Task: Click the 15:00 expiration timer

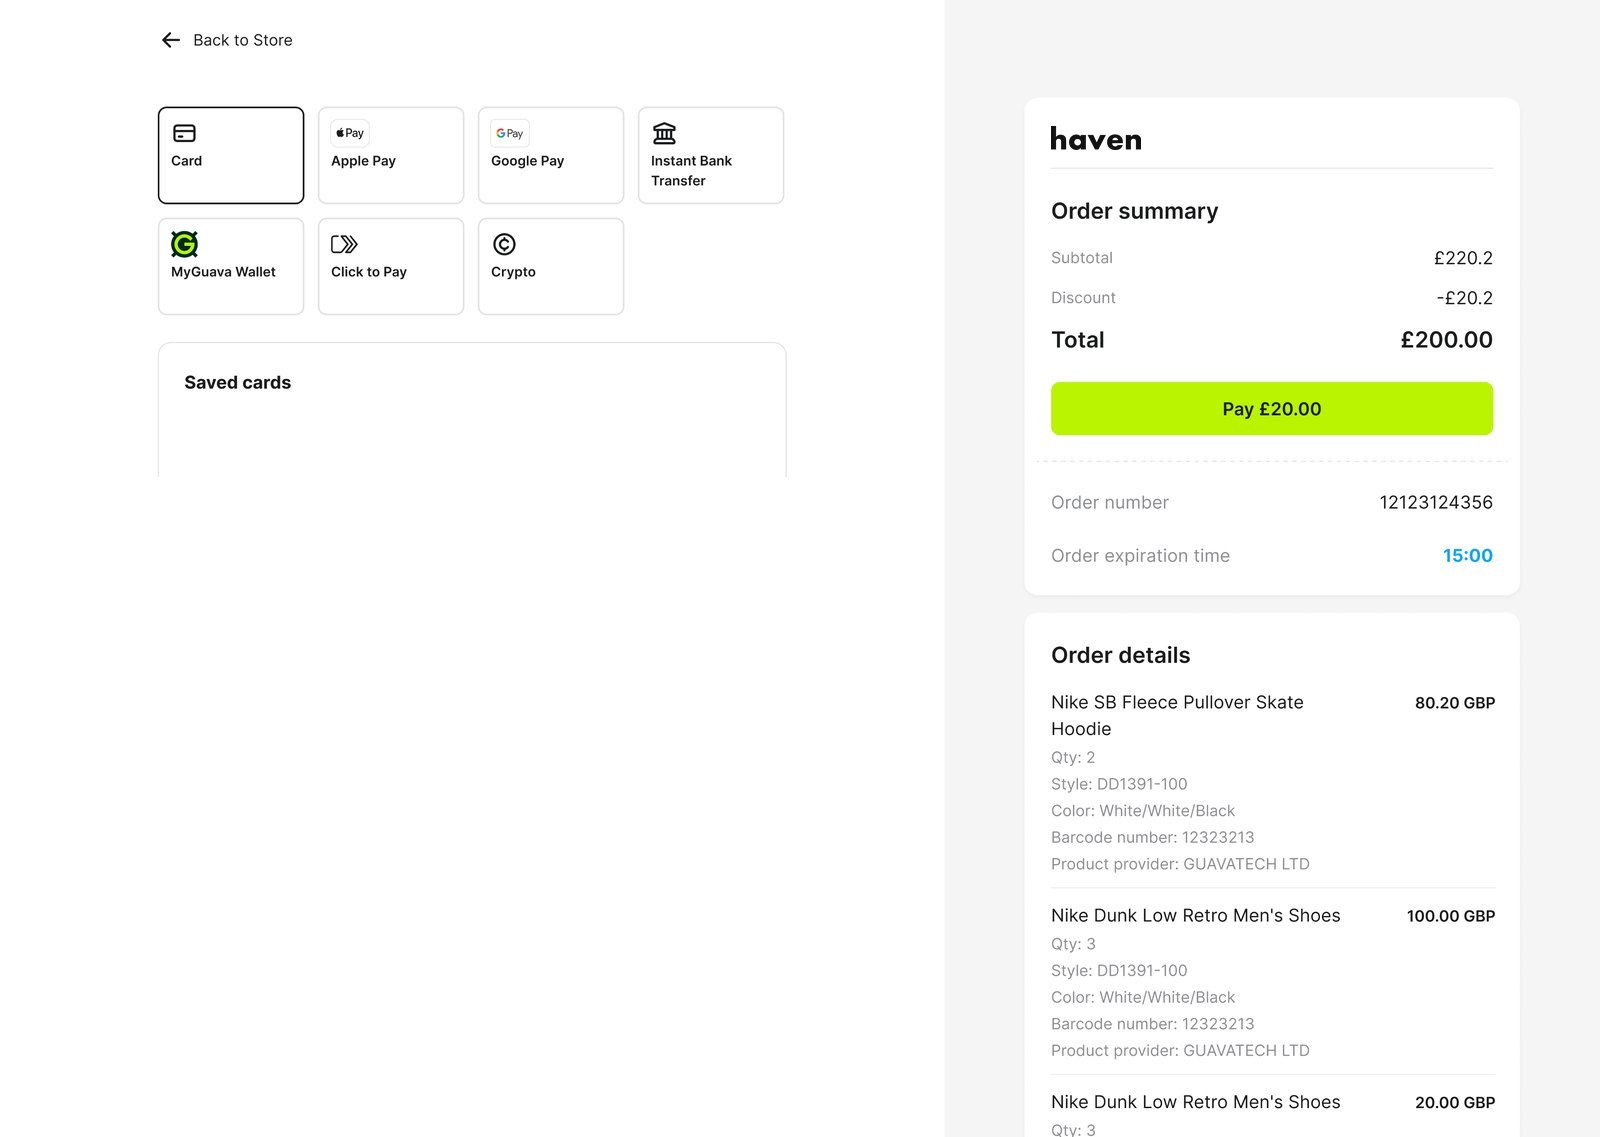Action: 1467,555
